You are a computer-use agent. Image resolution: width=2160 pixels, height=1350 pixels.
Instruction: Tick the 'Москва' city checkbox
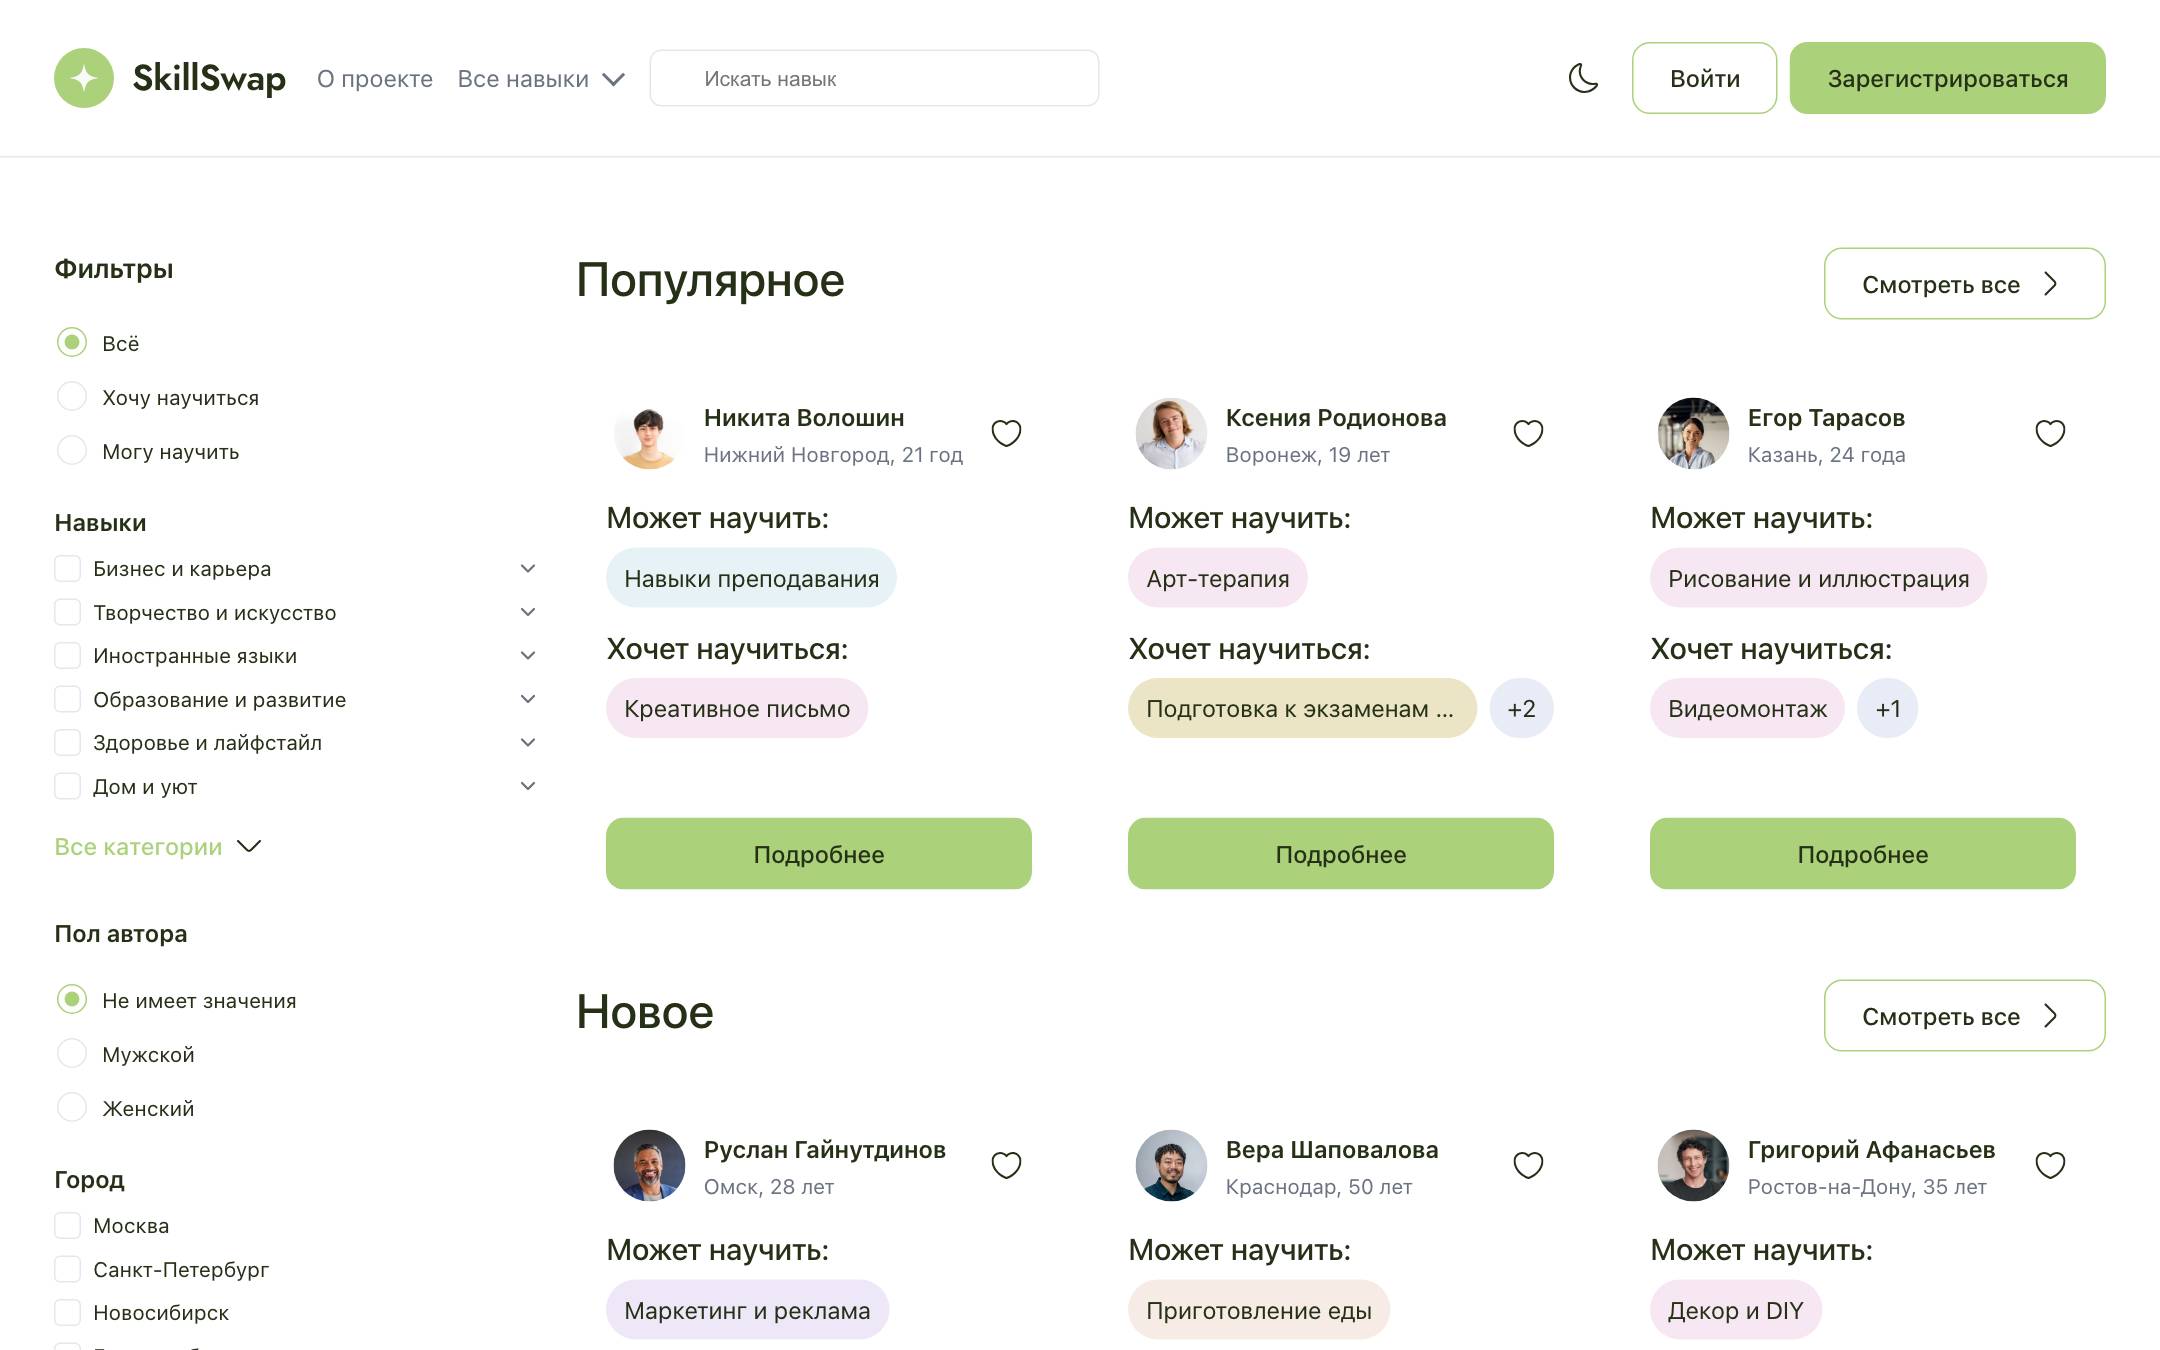click(67, 1225)
